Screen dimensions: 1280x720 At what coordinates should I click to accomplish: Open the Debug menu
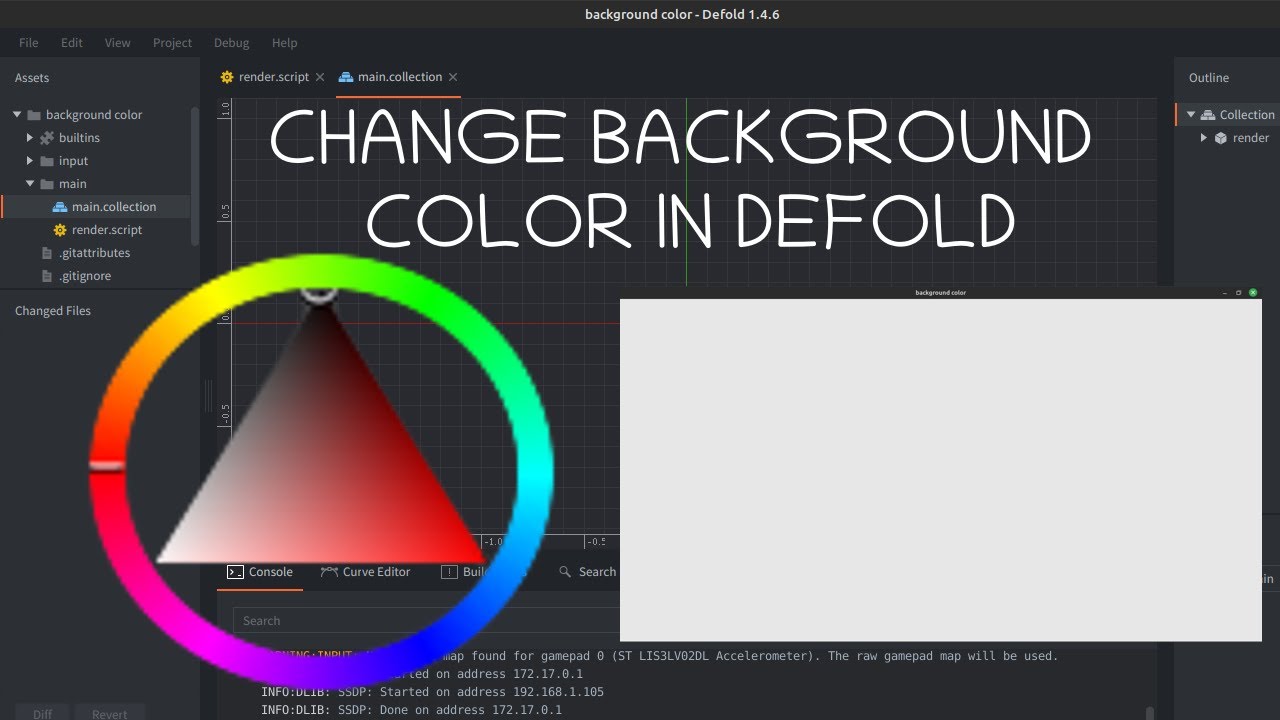pos(231,43)
